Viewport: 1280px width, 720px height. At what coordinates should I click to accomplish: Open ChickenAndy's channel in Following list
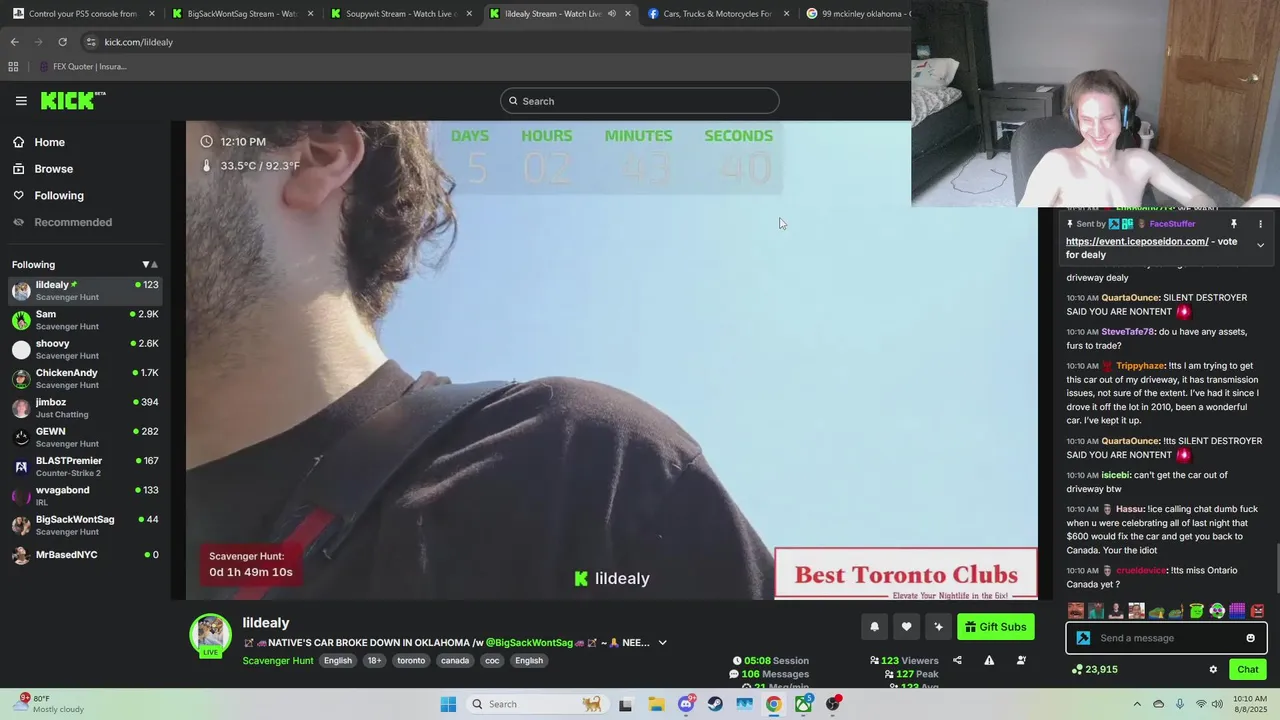(x=86, y=378)
